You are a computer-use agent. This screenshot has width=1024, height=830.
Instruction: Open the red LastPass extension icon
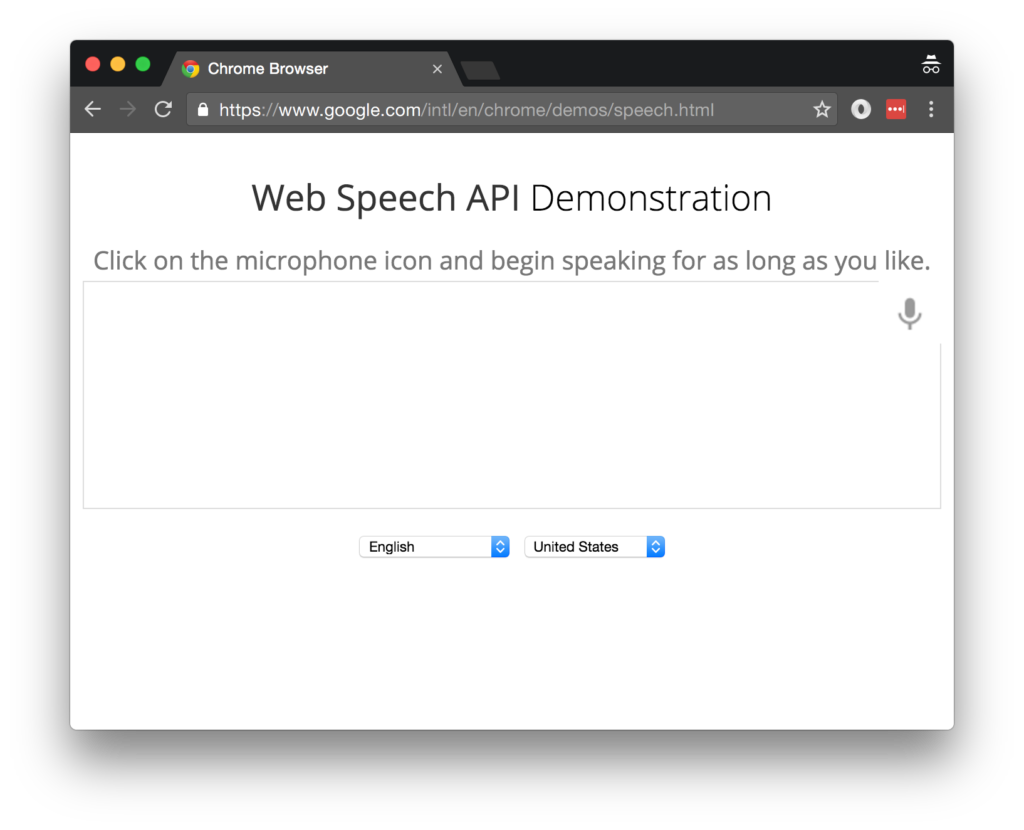896,109
